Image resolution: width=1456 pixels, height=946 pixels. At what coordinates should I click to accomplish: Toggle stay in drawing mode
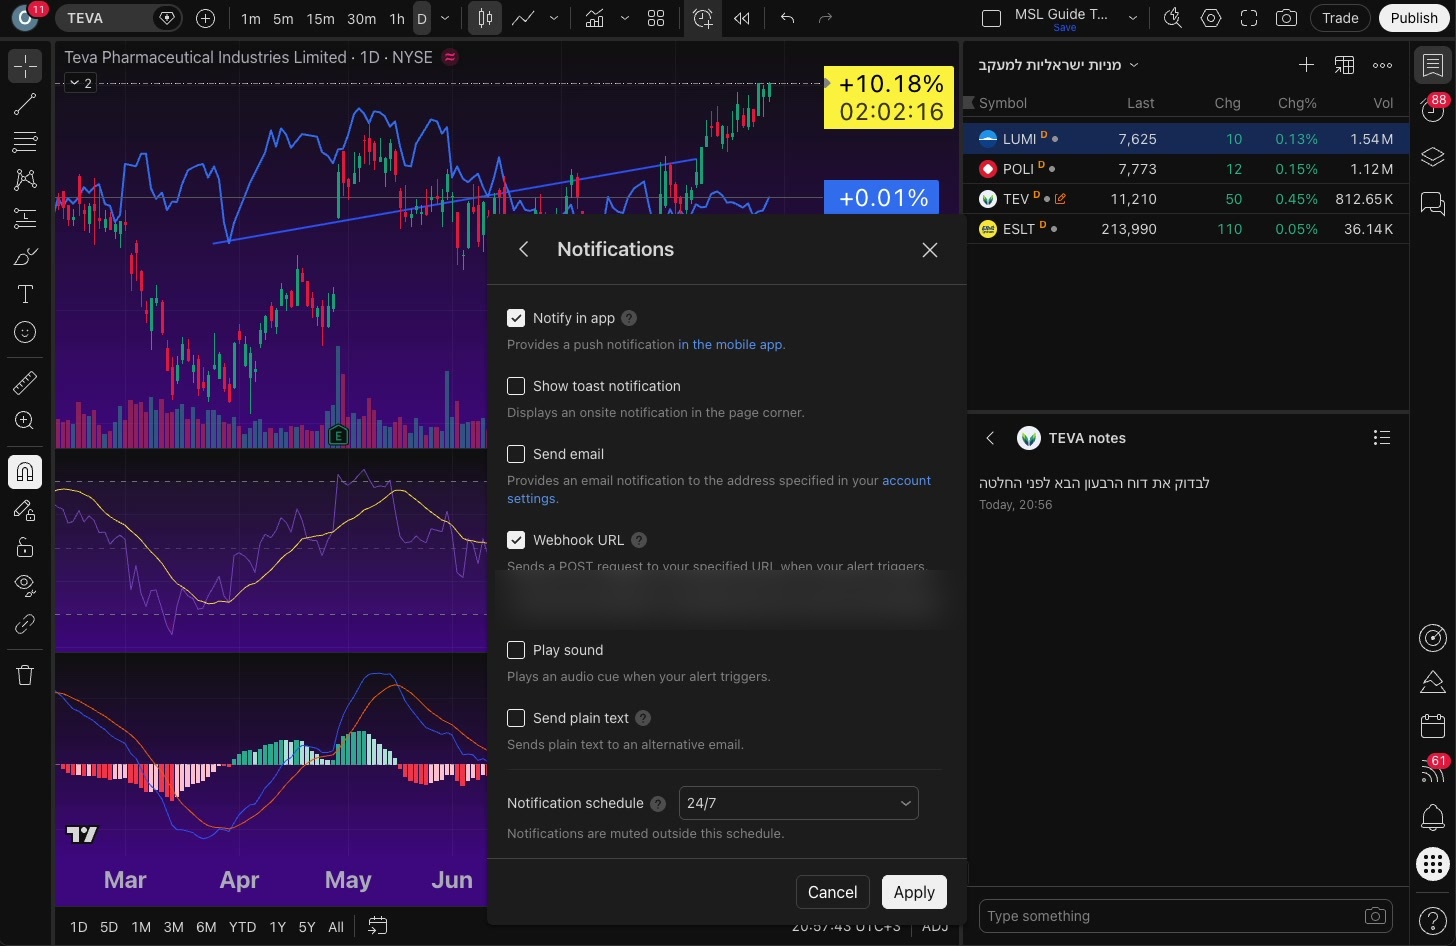click(x=25, y=510)
